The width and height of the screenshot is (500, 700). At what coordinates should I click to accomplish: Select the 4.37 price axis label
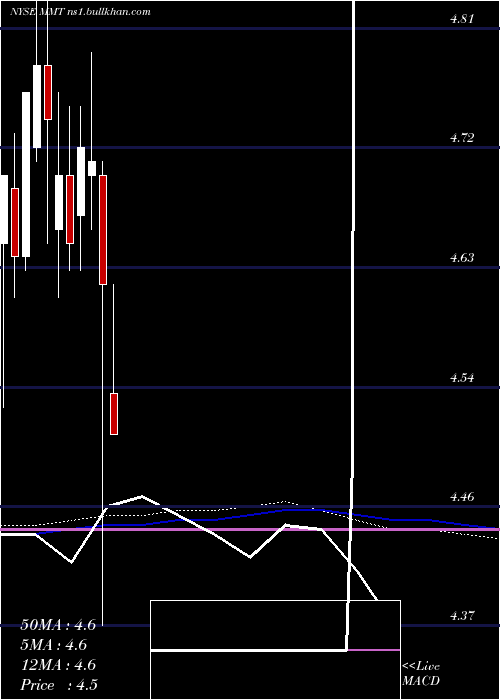point(462,616)
